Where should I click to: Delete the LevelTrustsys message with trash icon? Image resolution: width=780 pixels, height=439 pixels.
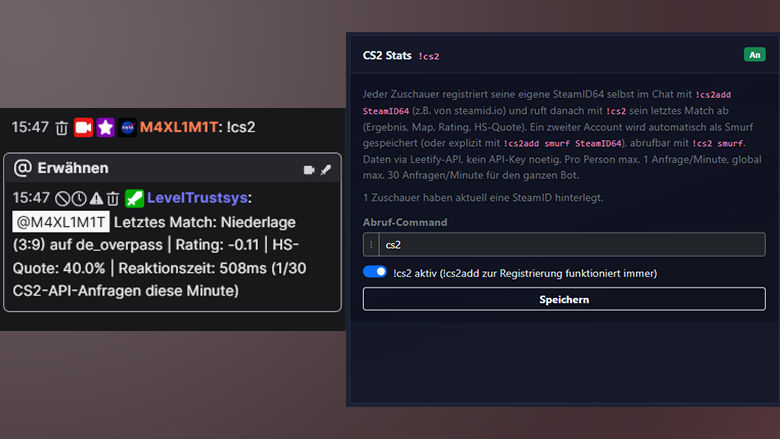pyautogui.click(x=113, y=199)
